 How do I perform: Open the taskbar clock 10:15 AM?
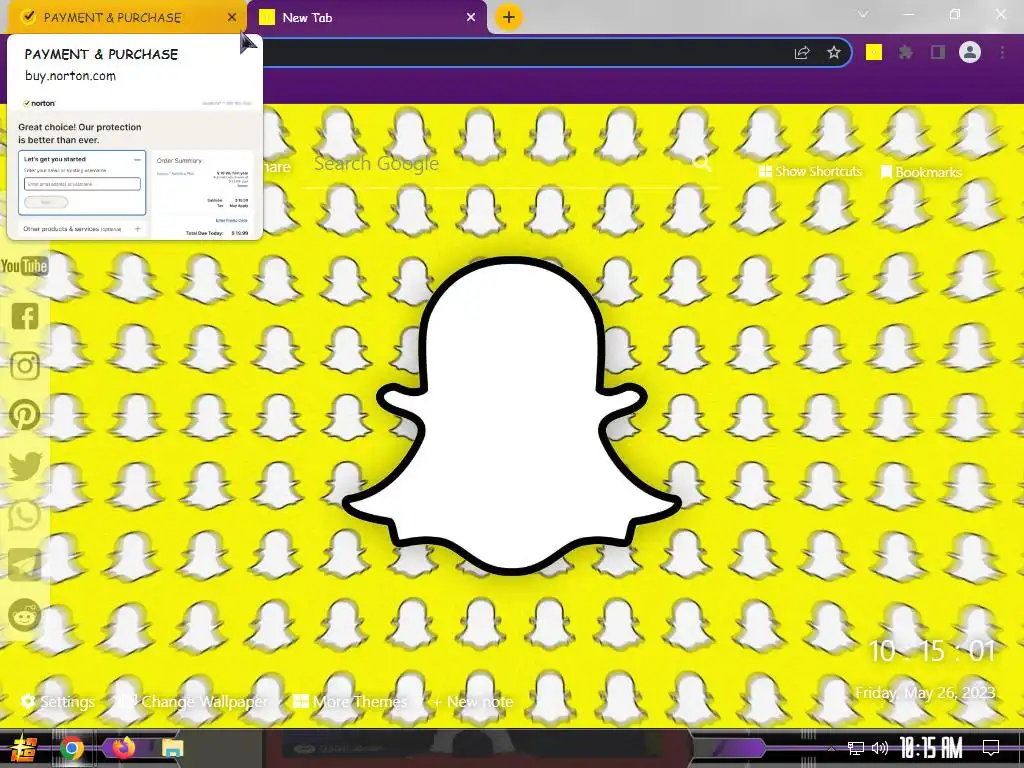coord(931,748)
